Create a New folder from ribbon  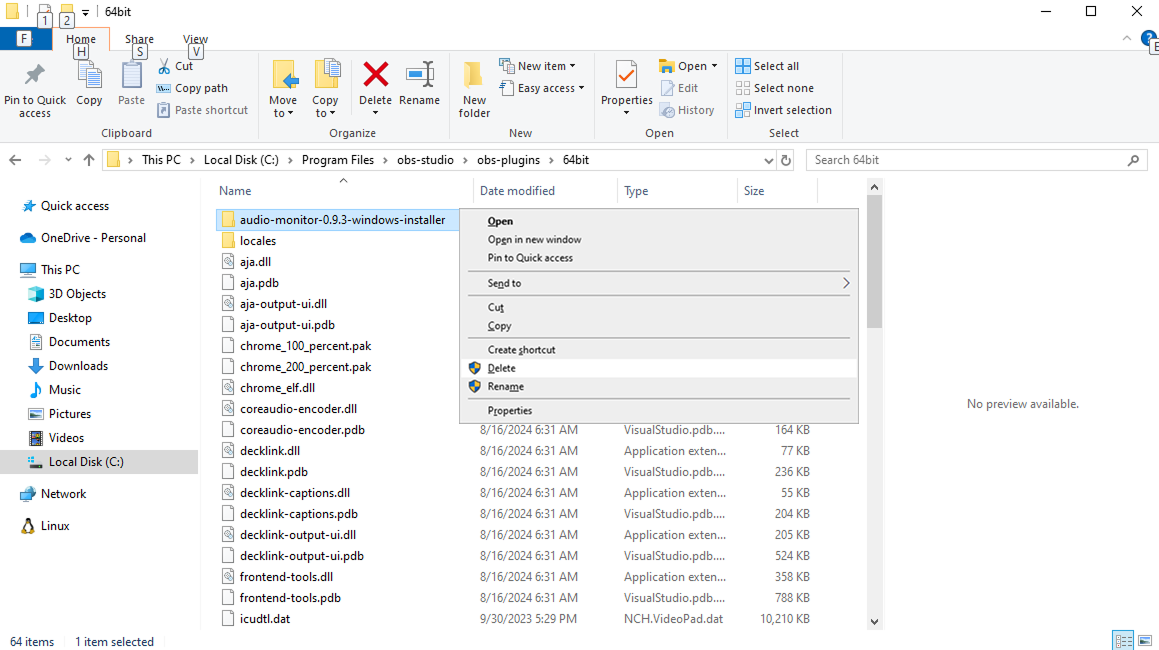point(474,89)
